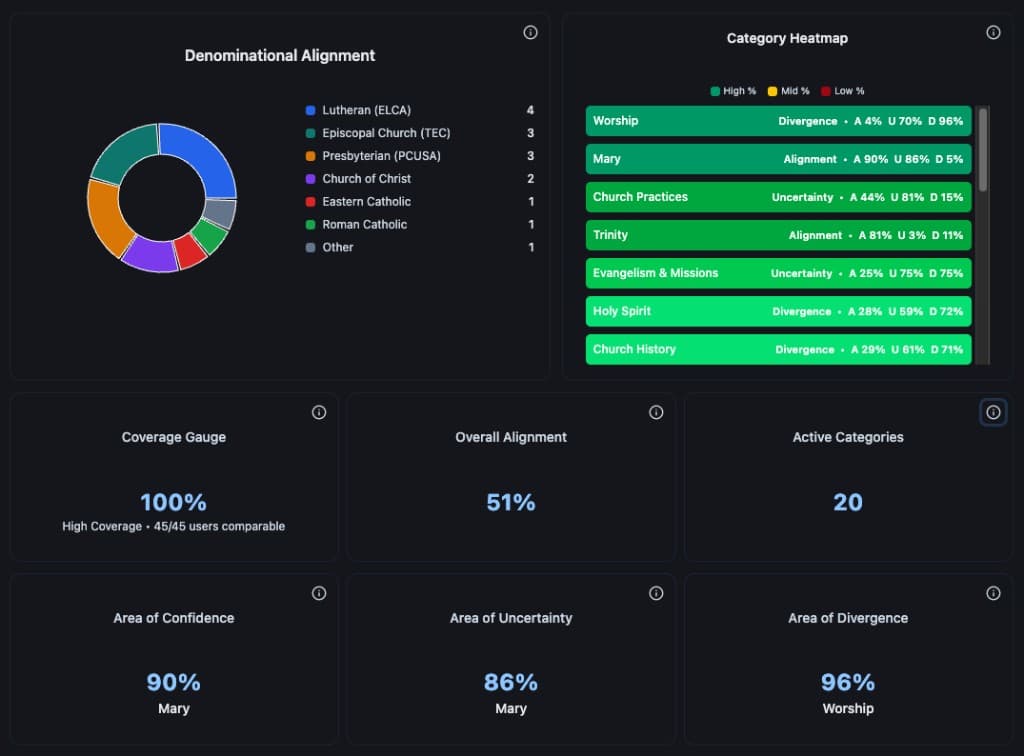Open info icon on Category Heatmap card
The image size is (1024, 756).
tap(993, 32)
